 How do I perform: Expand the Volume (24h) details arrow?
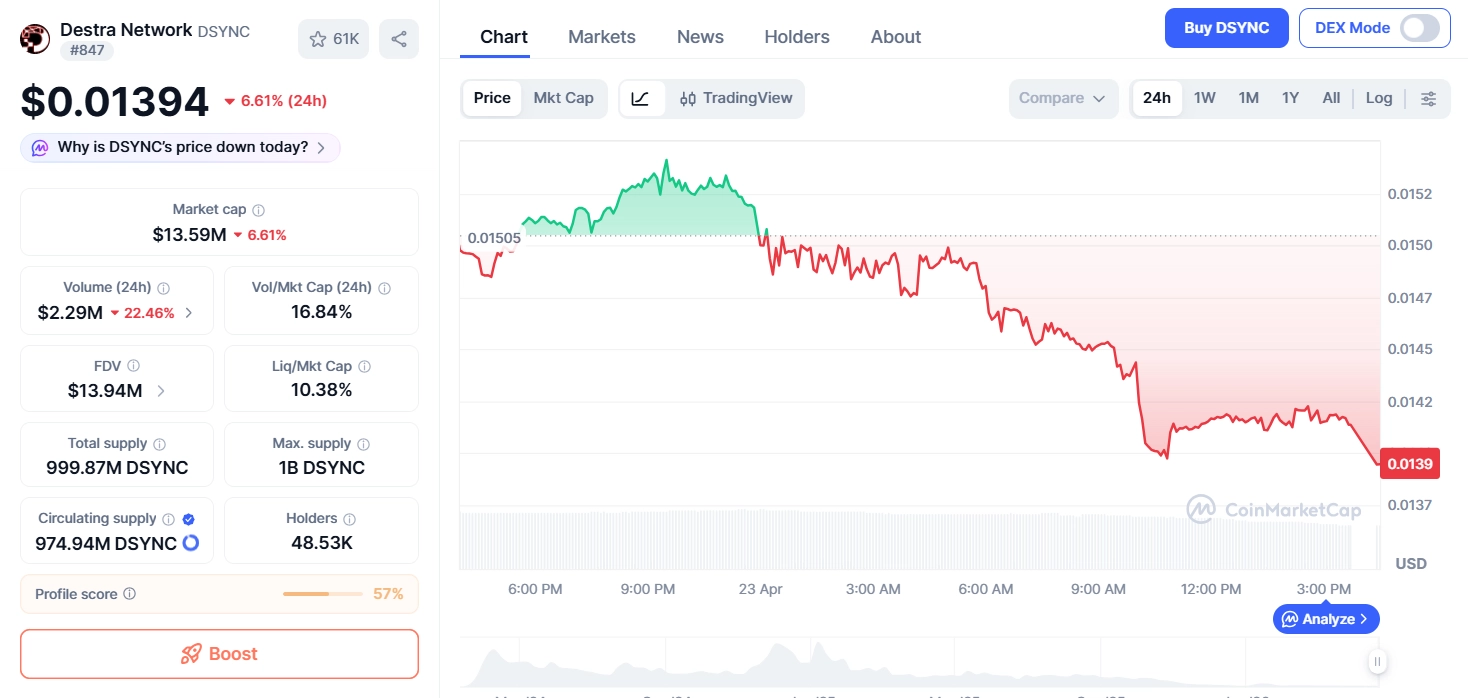coord(189,313)
